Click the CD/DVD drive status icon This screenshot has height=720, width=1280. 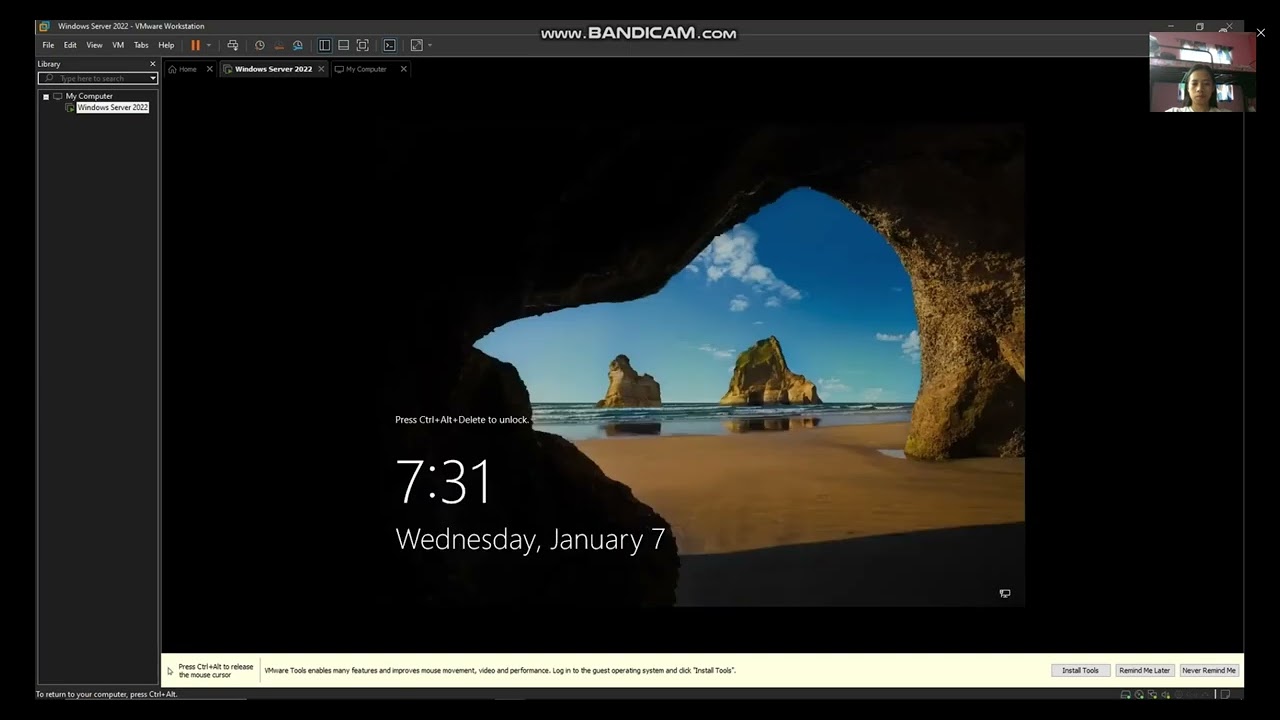coord(1140,695)
